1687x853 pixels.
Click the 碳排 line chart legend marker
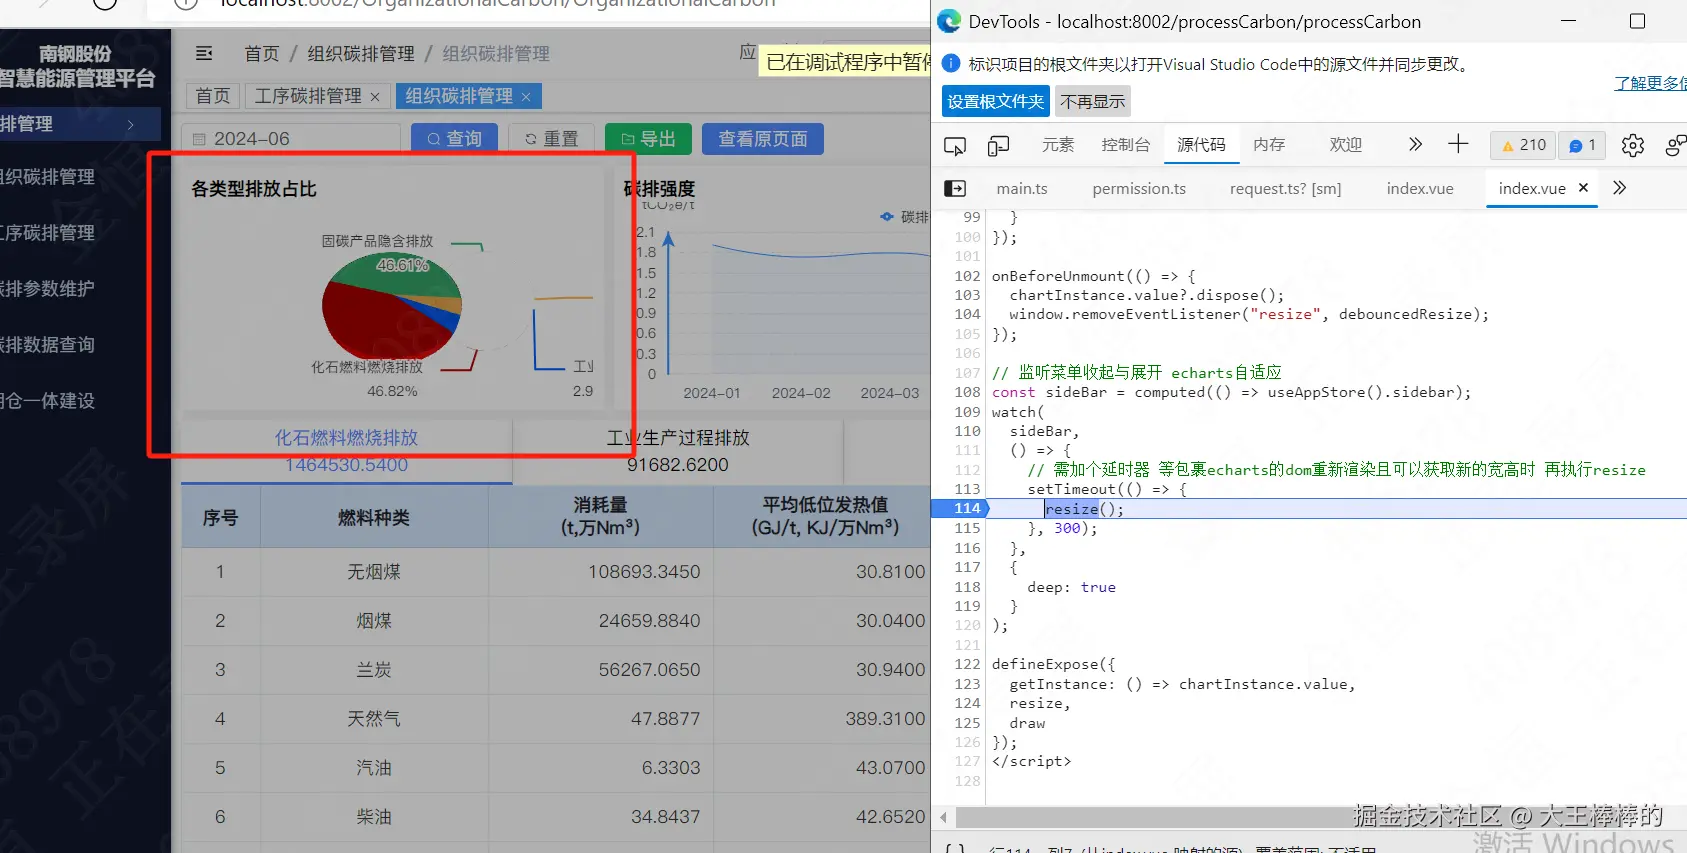point(887,217)
